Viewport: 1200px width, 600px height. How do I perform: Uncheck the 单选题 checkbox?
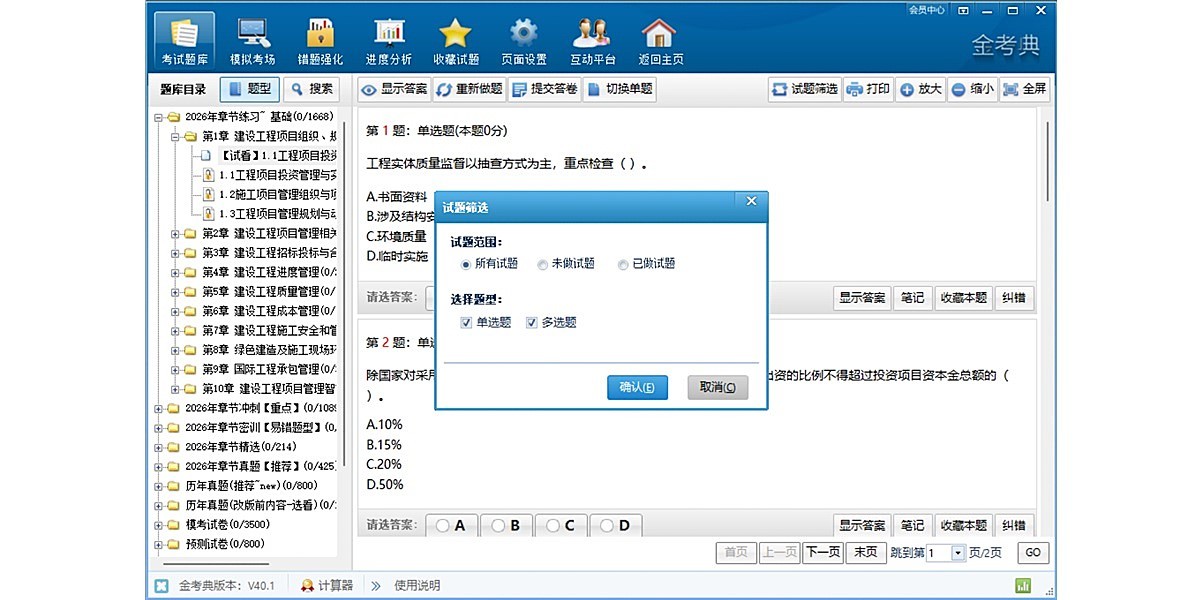(x=467, y=323)
